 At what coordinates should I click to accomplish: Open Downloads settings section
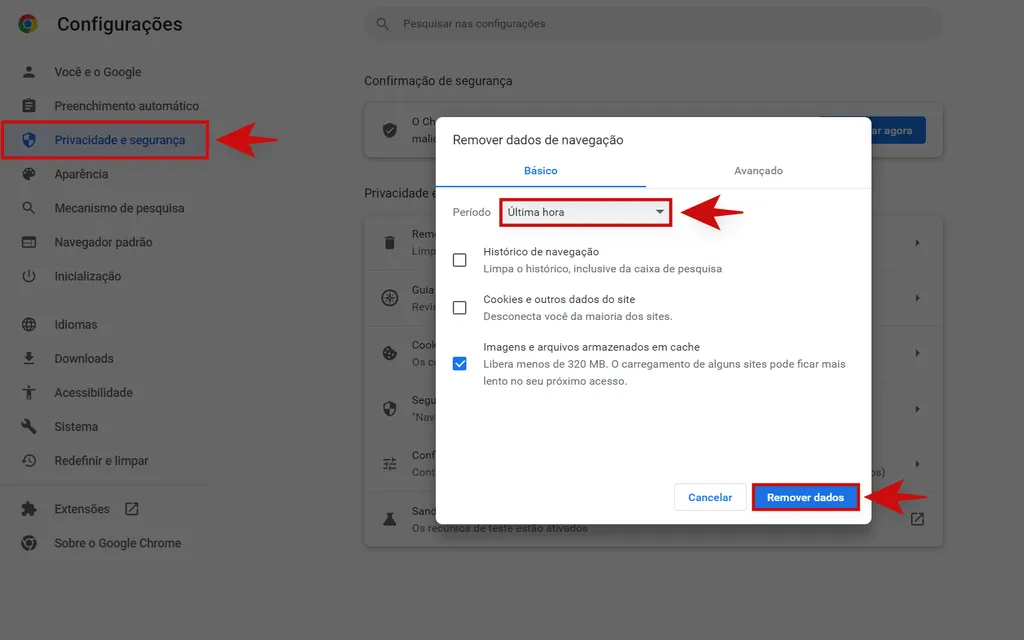pos(84,359)
